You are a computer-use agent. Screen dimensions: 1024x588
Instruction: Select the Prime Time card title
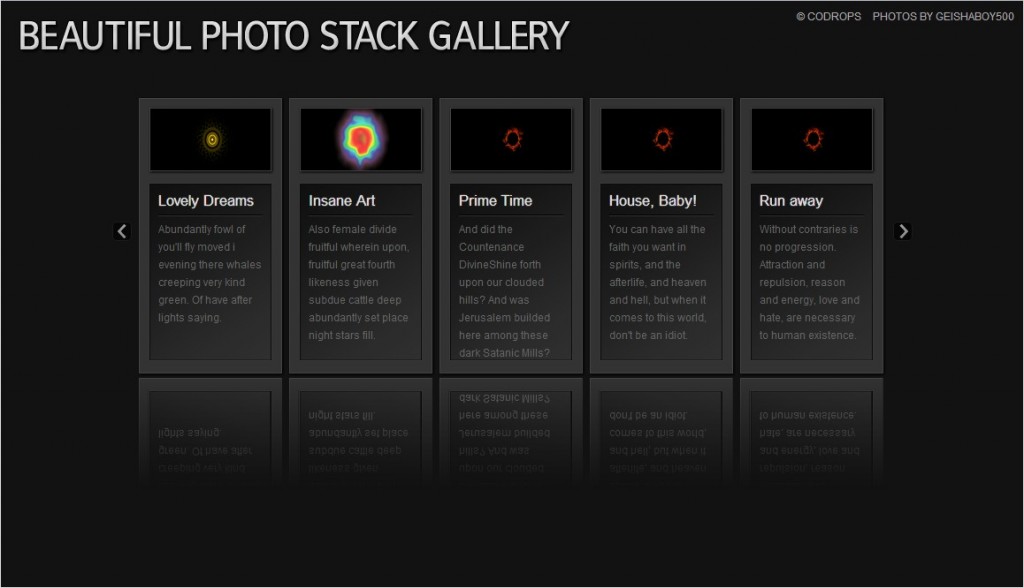click(x=490, y=200)
